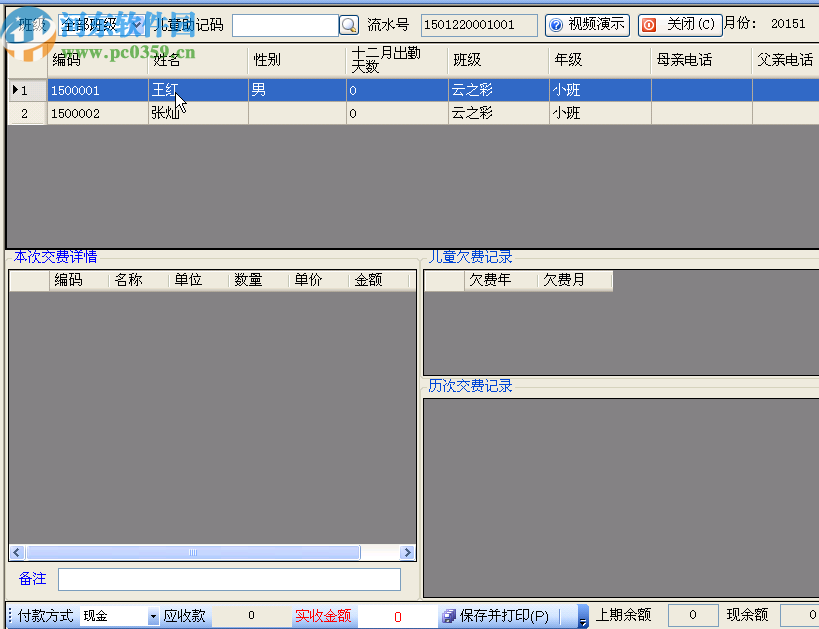Open the 全部班级 class dropdown
Screen dimensions: 819x629
[137, 25]
